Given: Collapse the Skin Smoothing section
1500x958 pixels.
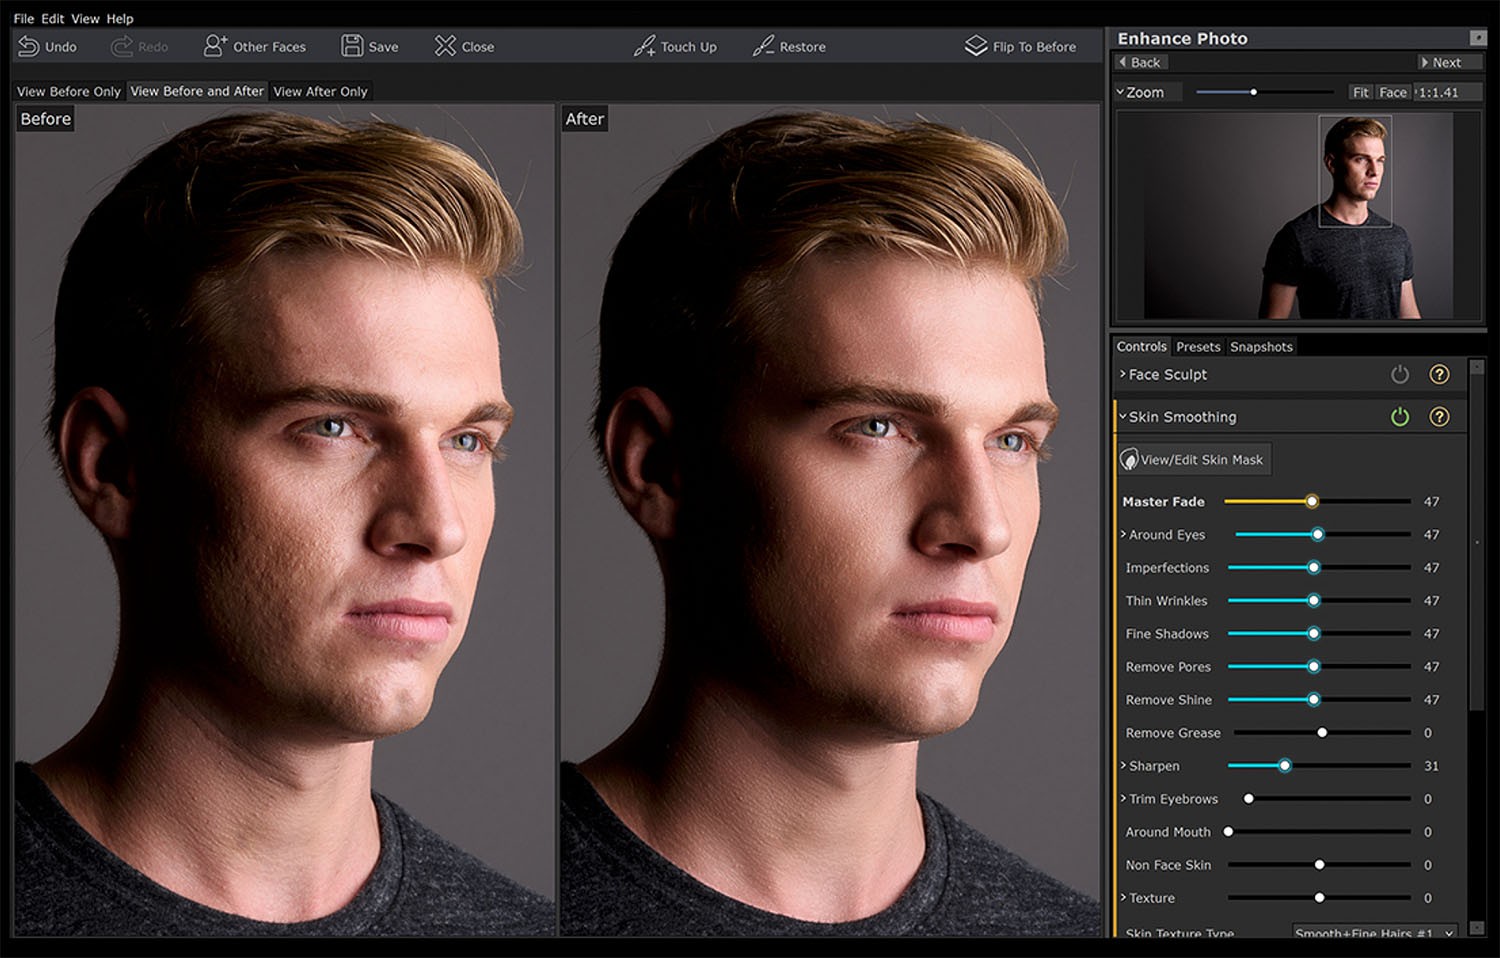Looking at the screenshot, I should (x=1122, y=416).
